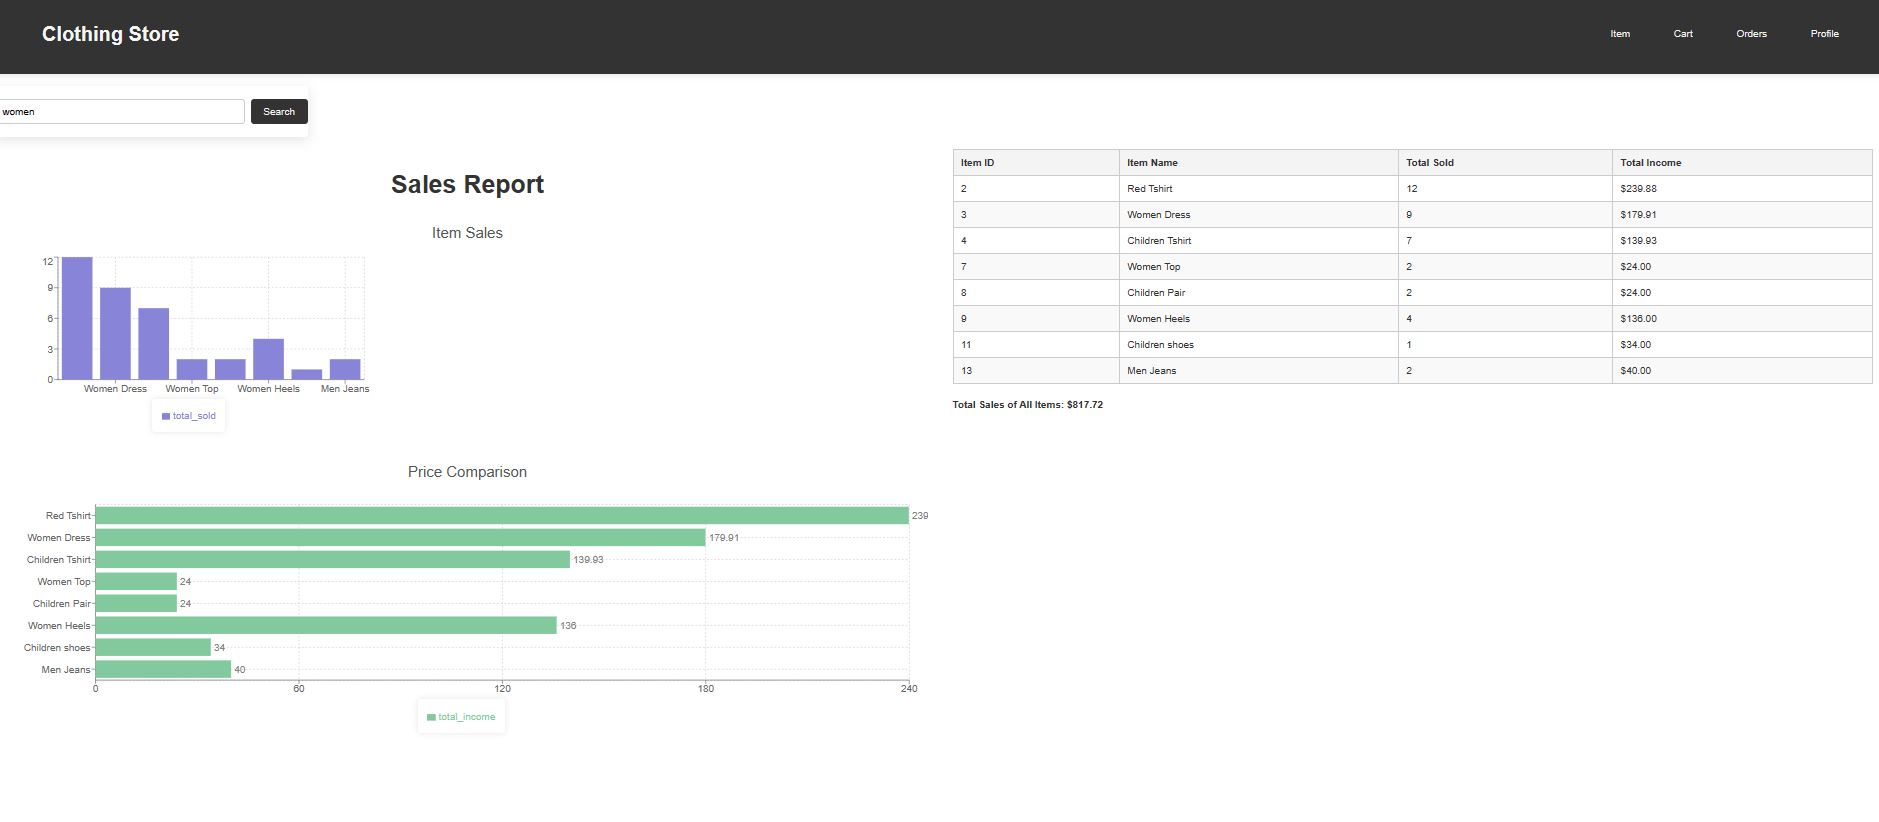Image resolution: width=1879 pixels, height=822 pixels.
Task: Select the Red Tshirt table cell
Action: [1258, 189]
